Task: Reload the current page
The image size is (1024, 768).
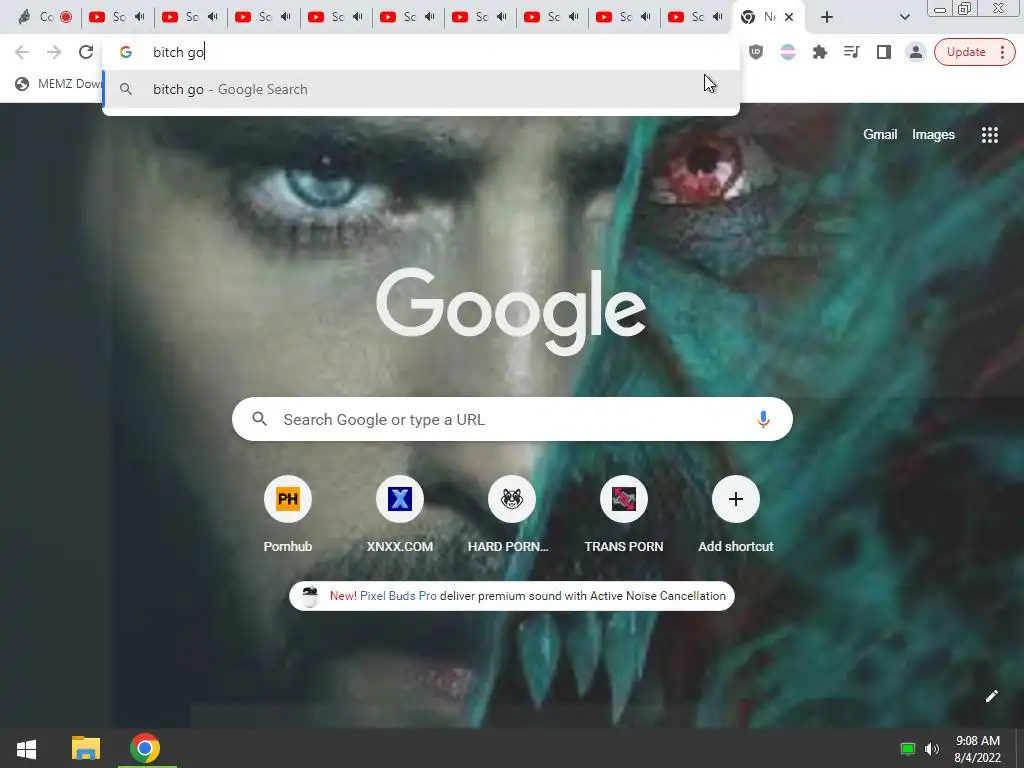Action: (86, 52)
